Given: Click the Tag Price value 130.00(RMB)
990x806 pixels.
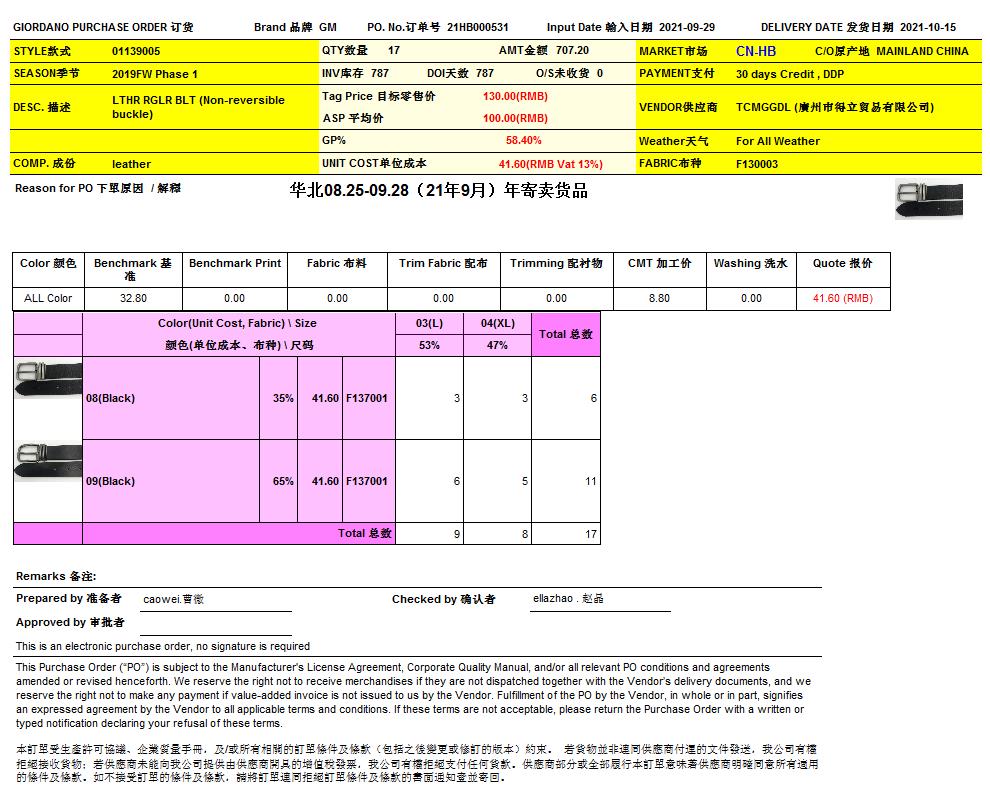Looking at the screenshot, I should tap(514, 96).
